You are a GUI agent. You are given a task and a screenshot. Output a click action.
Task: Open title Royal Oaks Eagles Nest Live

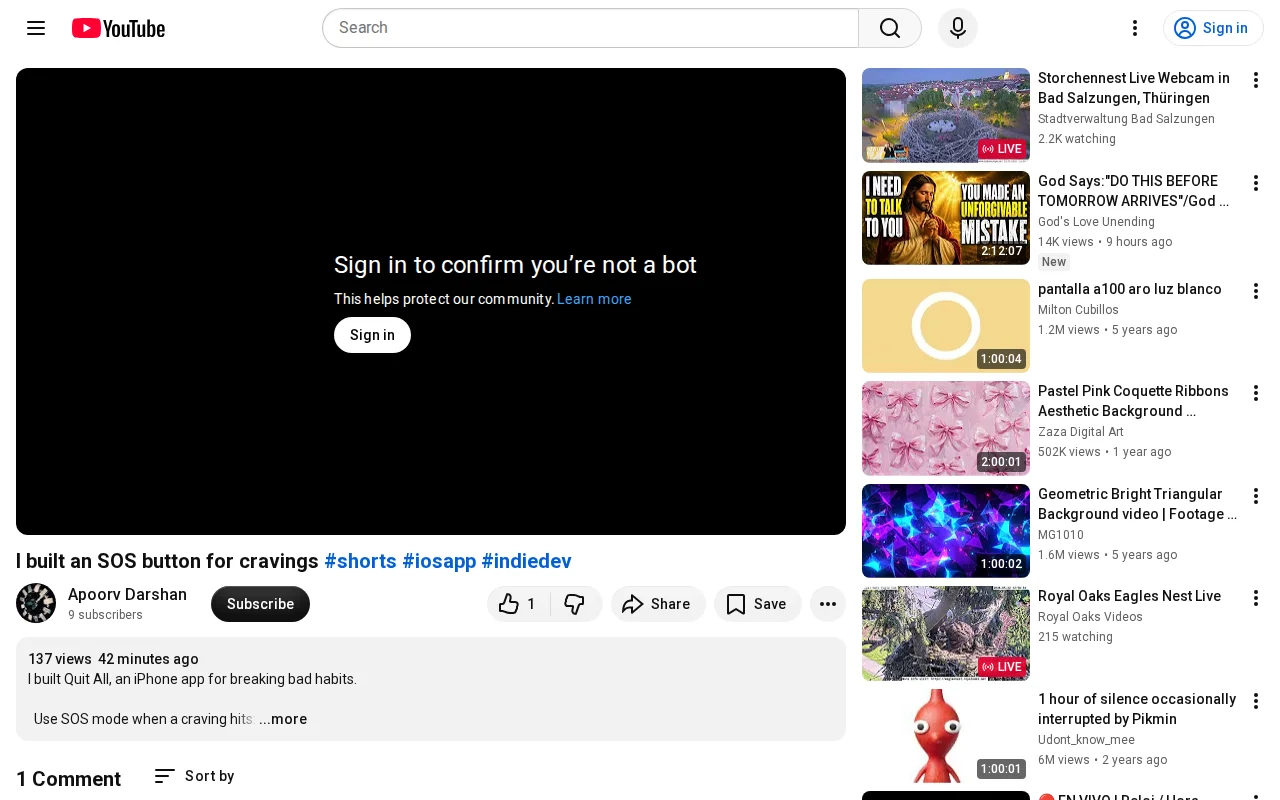pos(1129,596)
